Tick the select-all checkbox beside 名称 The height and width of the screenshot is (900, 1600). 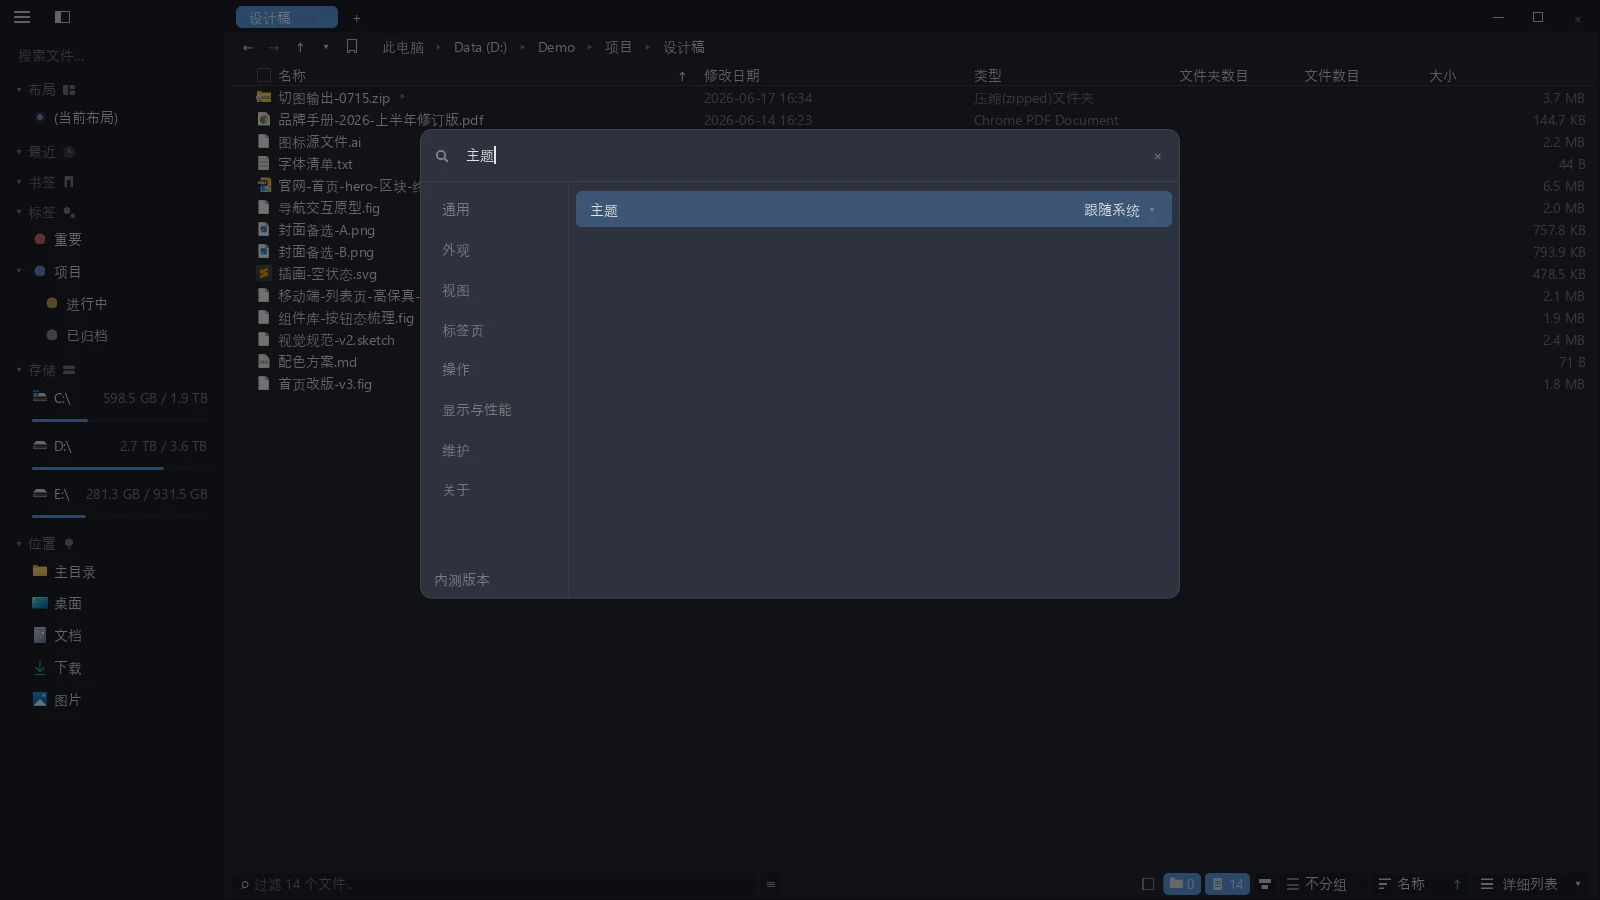(x=264, y=75)
